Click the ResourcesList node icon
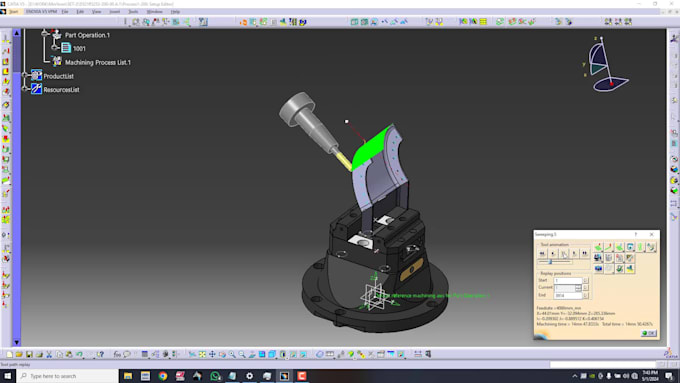 36,89
